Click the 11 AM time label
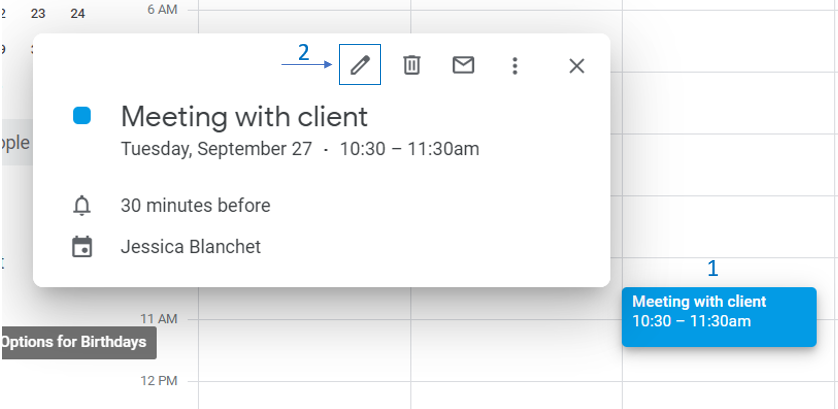The image size is (838, 409). pyautogui.click(x=158, y=318)
